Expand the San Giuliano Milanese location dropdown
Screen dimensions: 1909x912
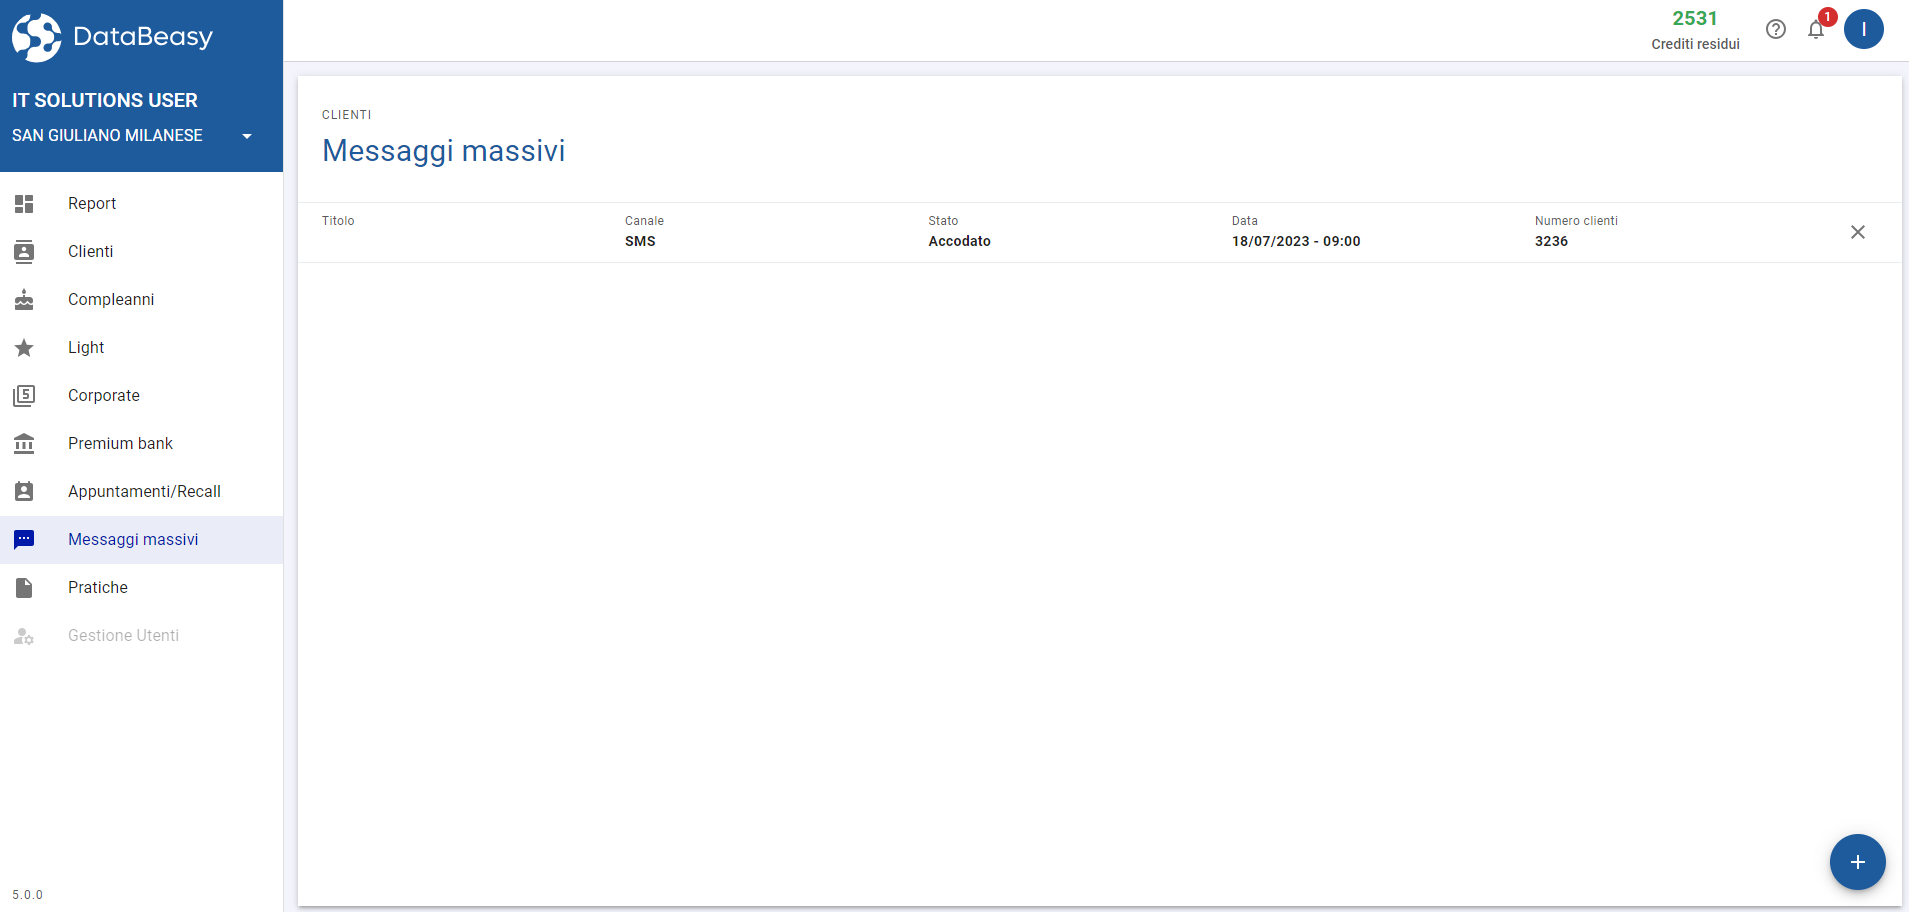tap(246, 136)
